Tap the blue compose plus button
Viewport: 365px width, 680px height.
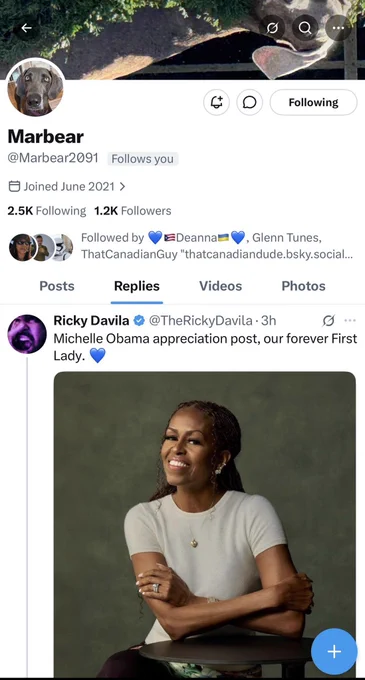tap(334, 651)
